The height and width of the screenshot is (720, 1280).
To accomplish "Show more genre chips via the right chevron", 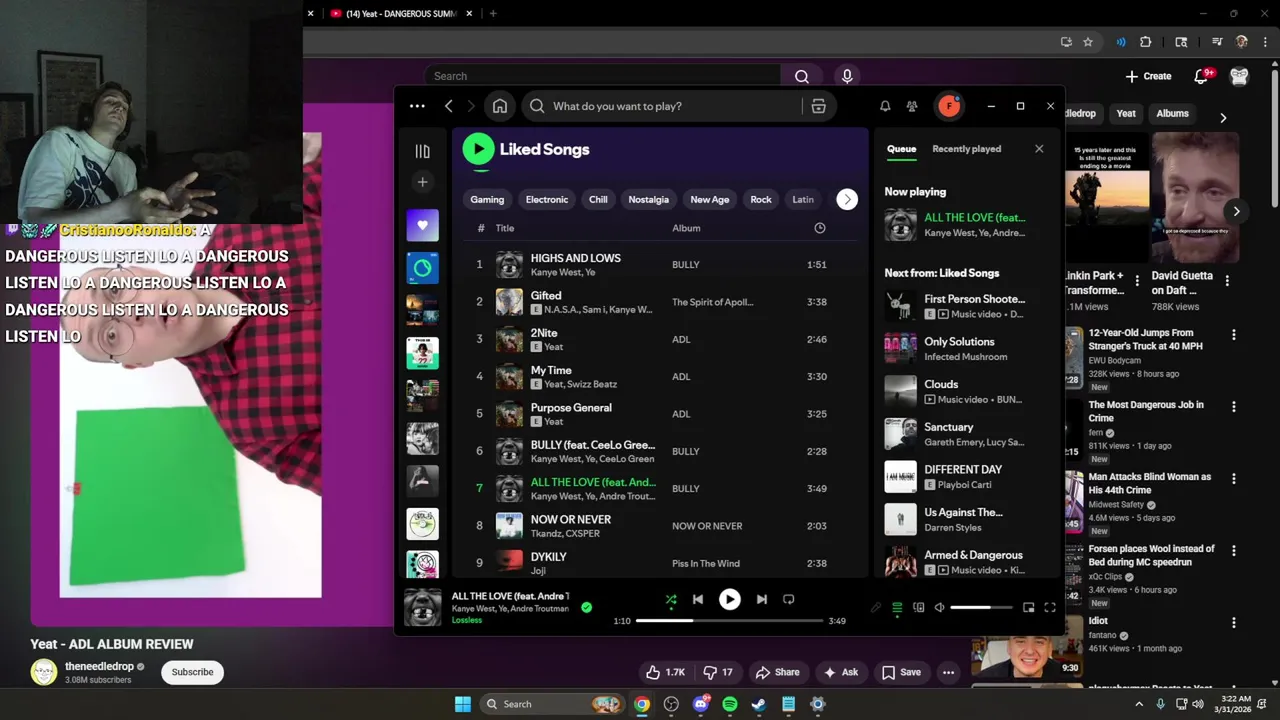I will [847, 199].
